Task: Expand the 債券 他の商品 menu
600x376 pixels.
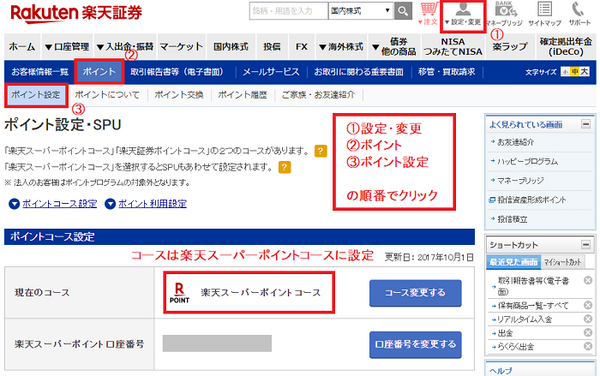Action: pos(394,47)
